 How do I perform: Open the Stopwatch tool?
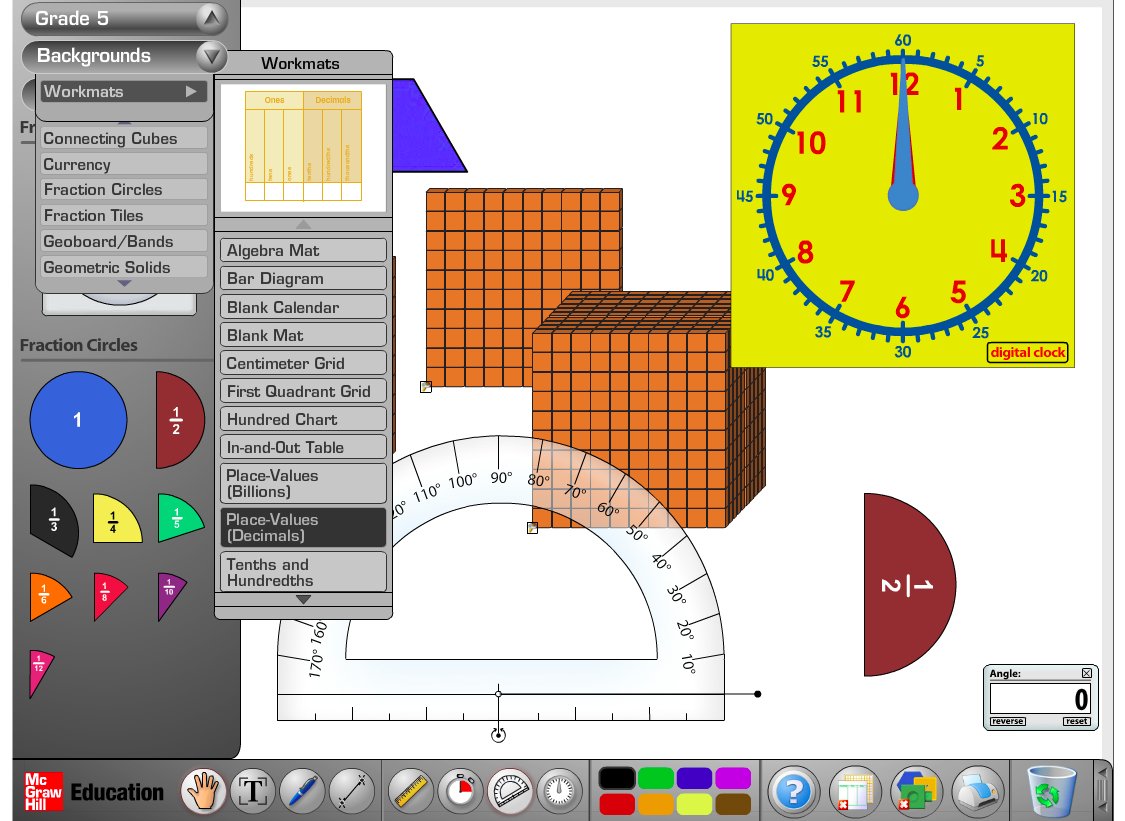click(460, 790)
